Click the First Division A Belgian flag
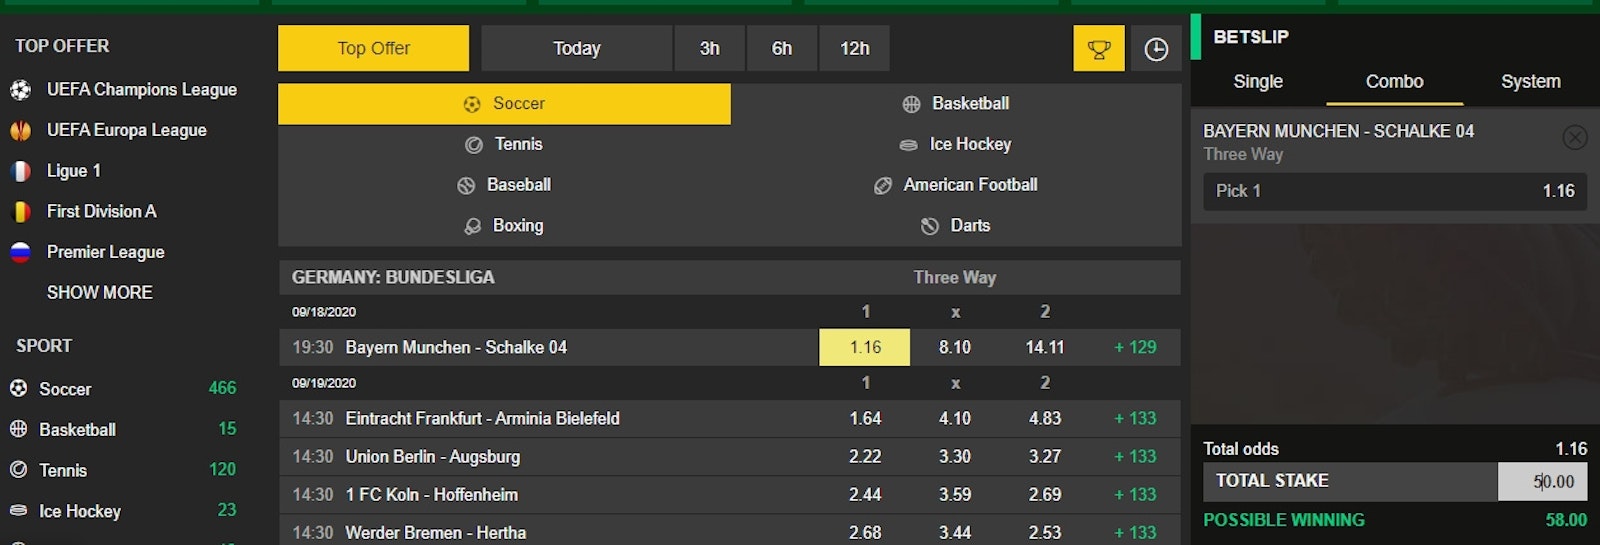The height and width of the screenshot is (545, 1600). tap(20, 212)
